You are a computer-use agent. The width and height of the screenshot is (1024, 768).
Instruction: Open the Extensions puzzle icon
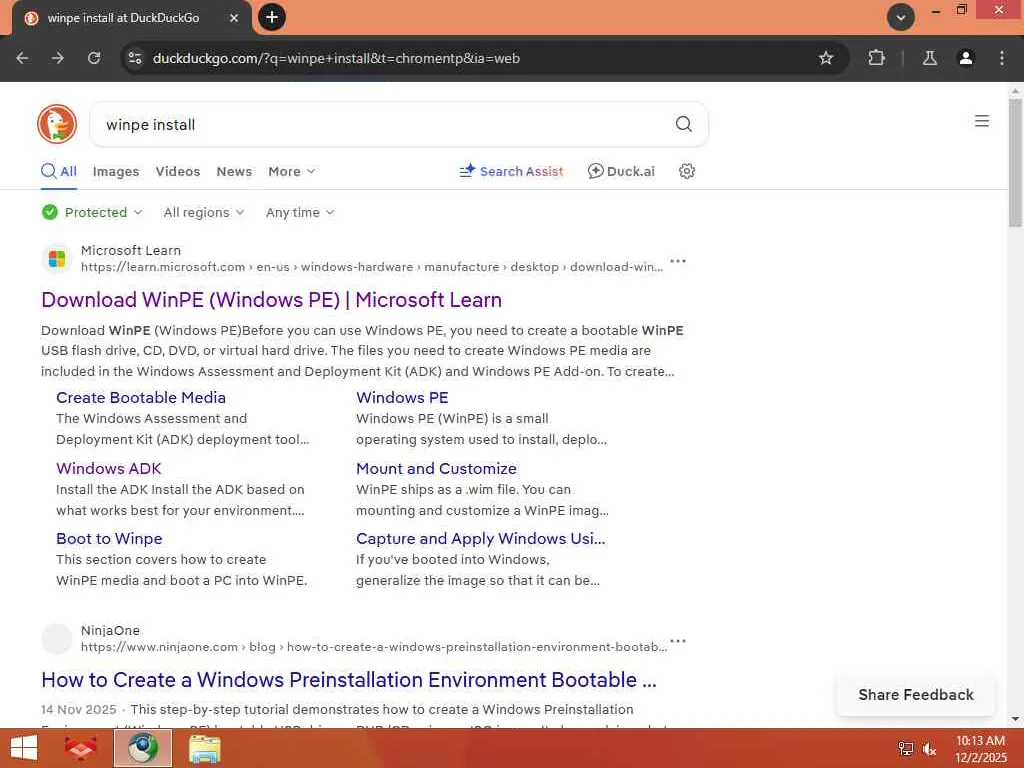point(876,58)
